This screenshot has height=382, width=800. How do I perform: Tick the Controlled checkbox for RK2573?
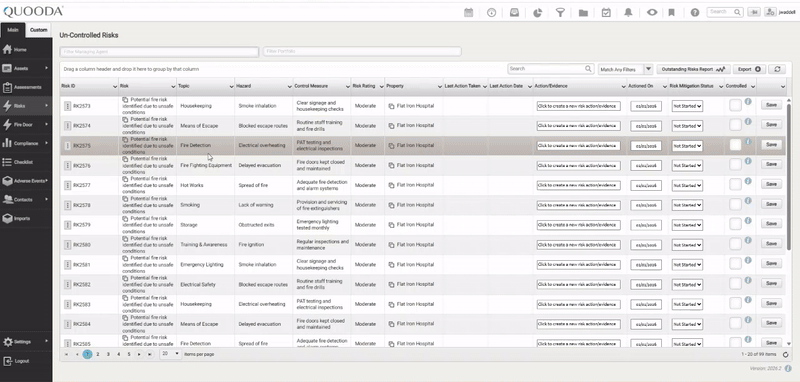[x=735, y=105]
